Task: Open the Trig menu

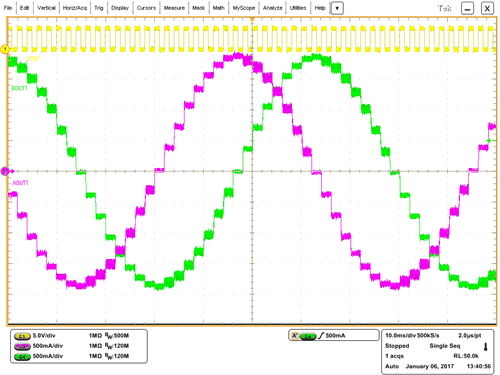Action: pos(99,8)
